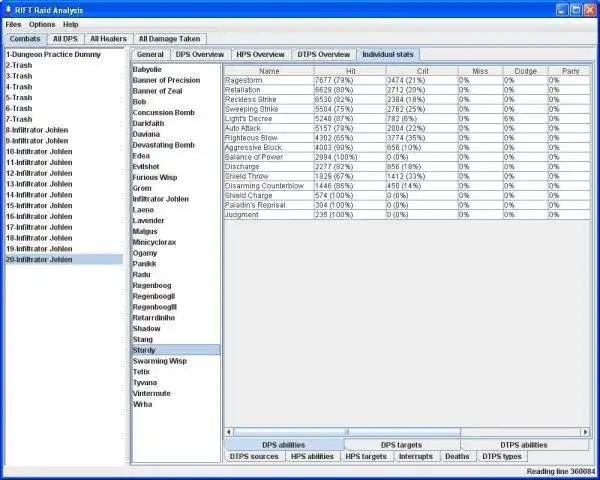The width and height of the screenshot is (600, 480).
Task: Select Sturdy in the player list
Action: pyautogui.click(x=176, y=350)
